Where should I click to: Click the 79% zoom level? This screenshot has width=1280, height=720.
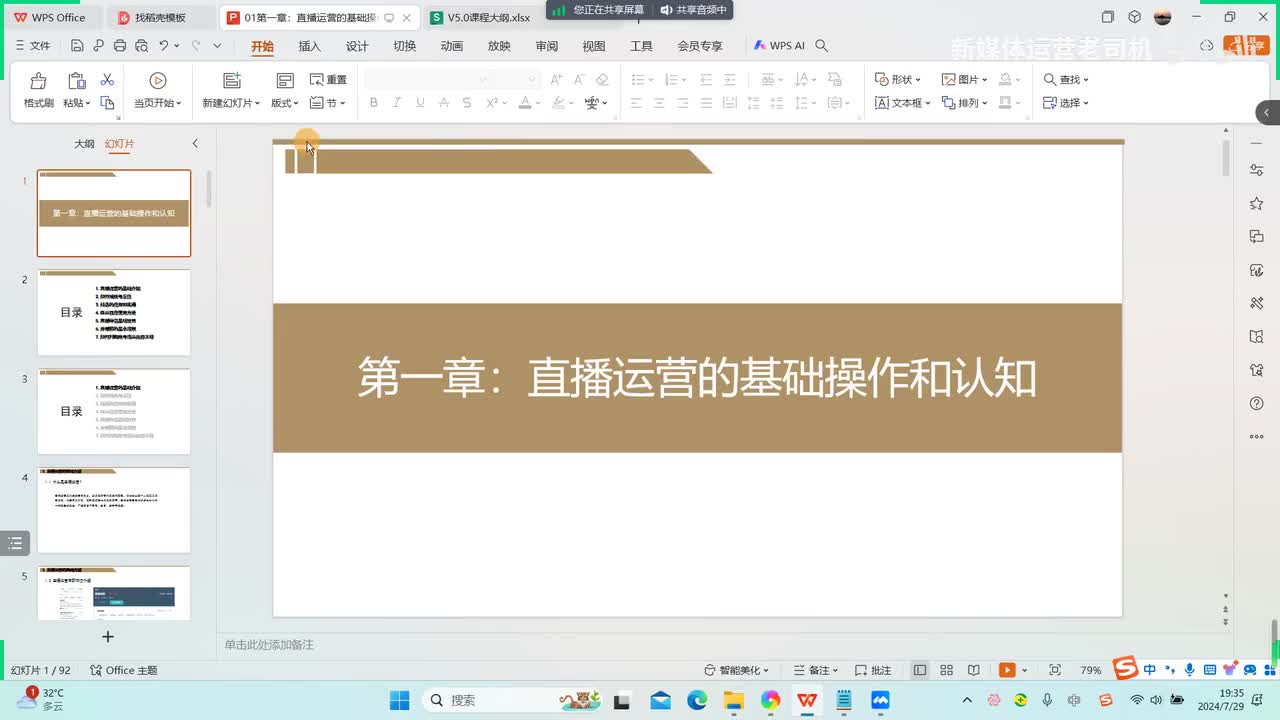click(1091, 670)
